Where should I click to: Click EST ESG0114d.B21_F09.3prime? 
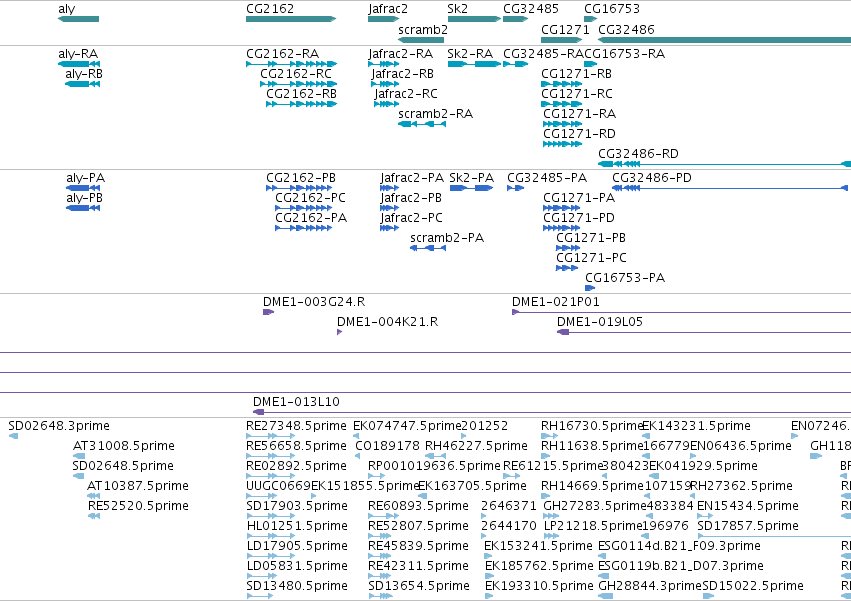[679, 546]
